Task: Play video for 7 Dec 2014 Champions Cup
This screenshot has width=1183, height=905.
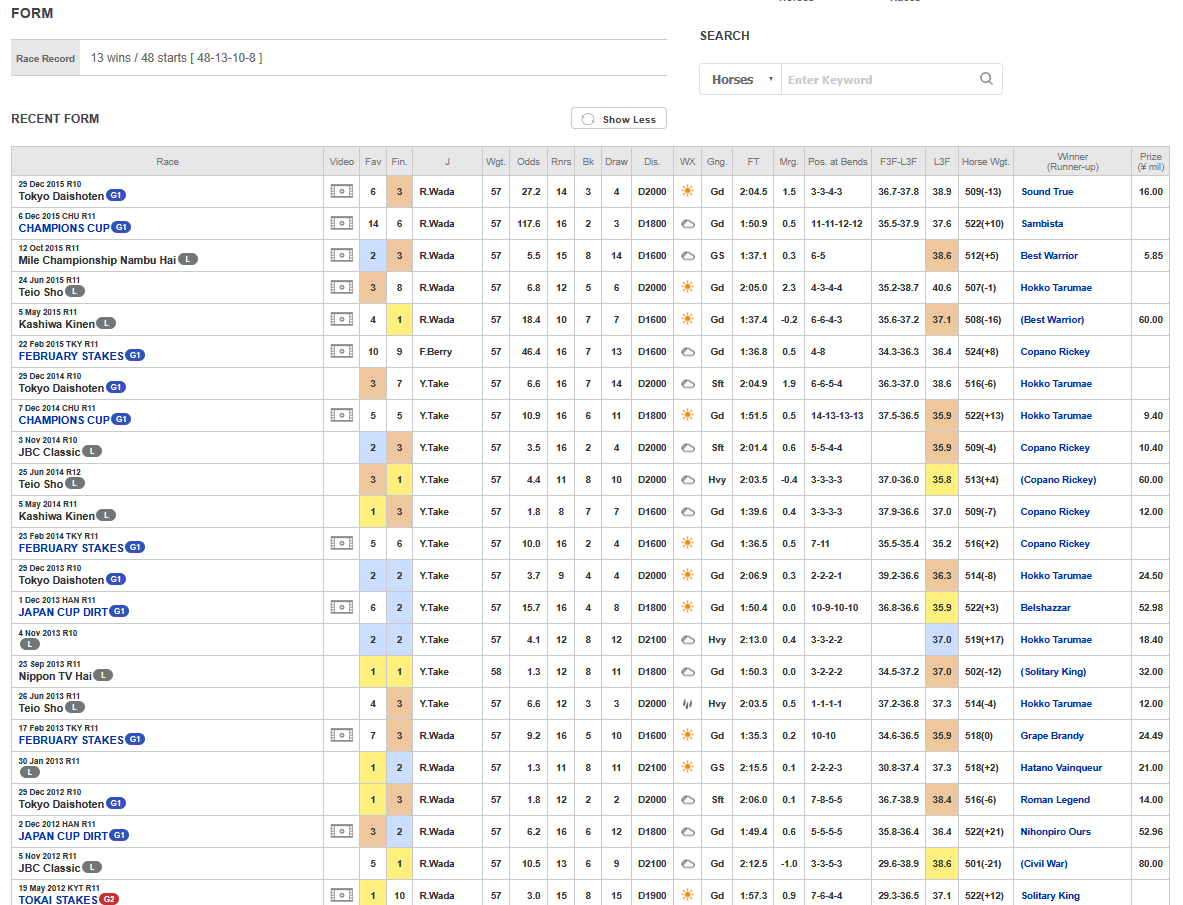Action: pos(341,416)
